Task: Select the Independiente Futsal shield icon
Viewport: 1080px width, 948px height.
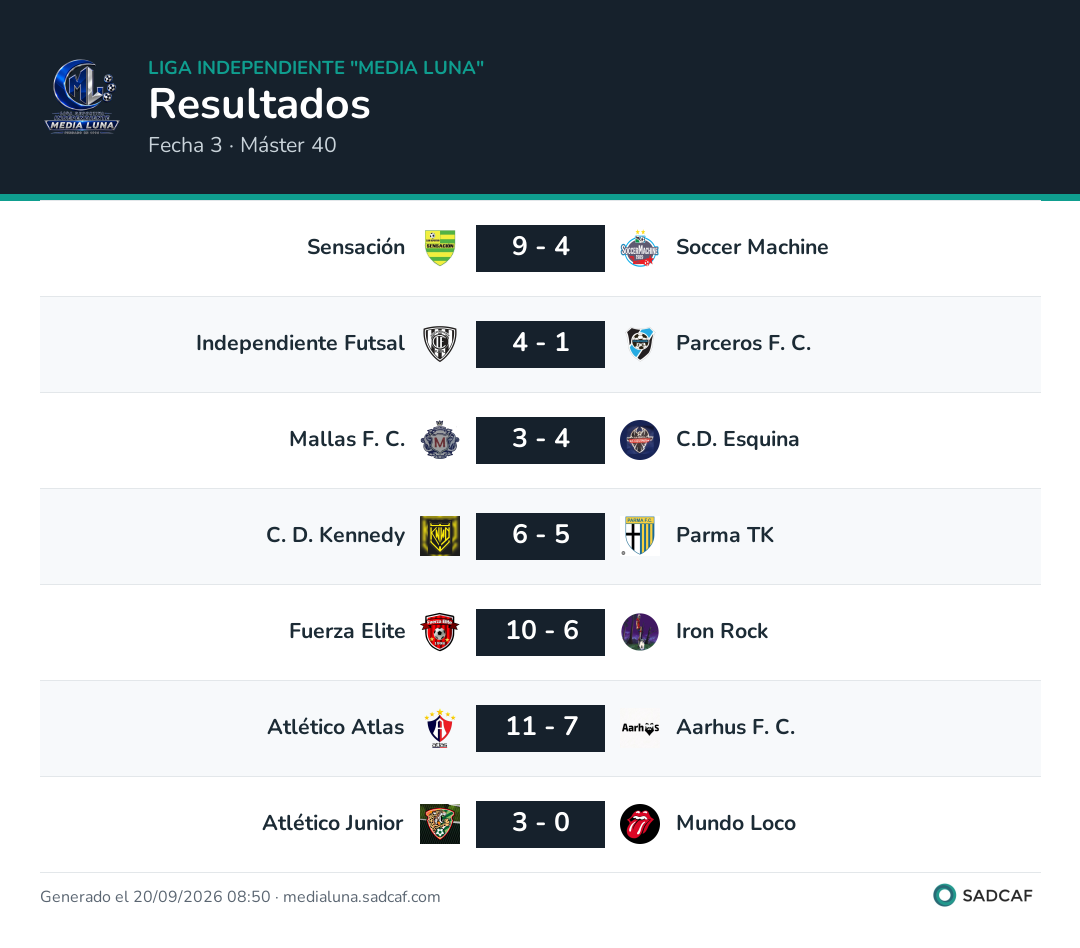Action: click(440, 344)
